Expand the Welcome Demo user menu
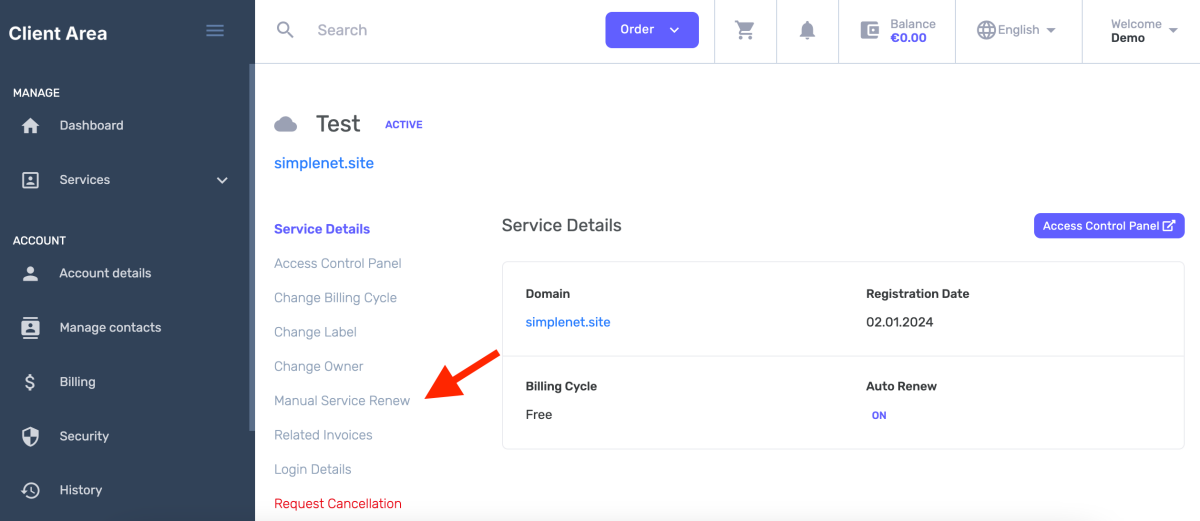Screen dimensions: 1200x521 [x=1144, y=31]
